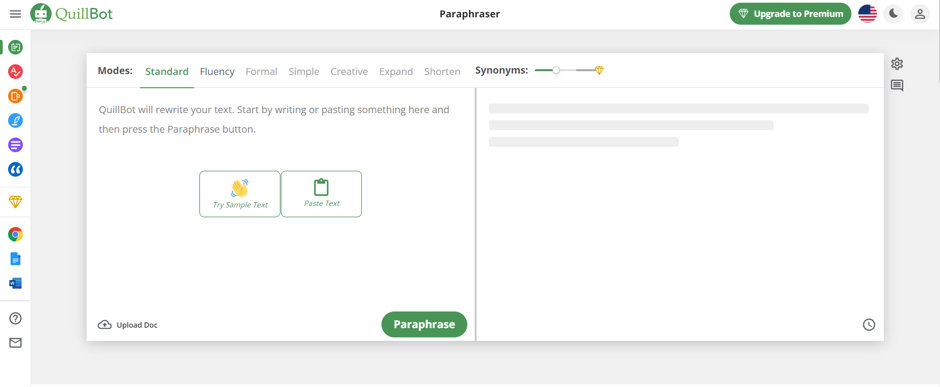The image size is (940, 387).
Task: Toggle dark mode with the moon icon
Action: coord(893,14)
